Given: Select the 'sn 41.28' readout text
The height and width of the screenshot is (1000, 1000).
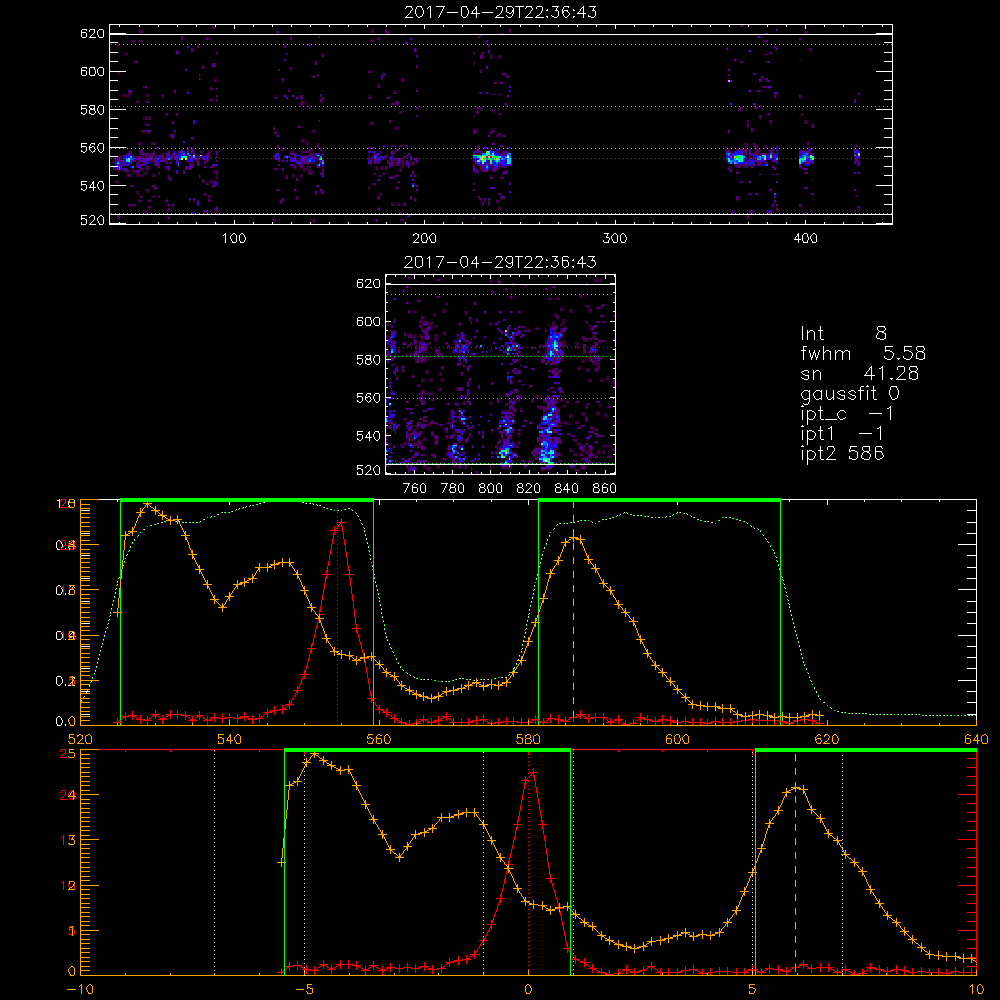Looking at the screenshot, I should [859, 374].
